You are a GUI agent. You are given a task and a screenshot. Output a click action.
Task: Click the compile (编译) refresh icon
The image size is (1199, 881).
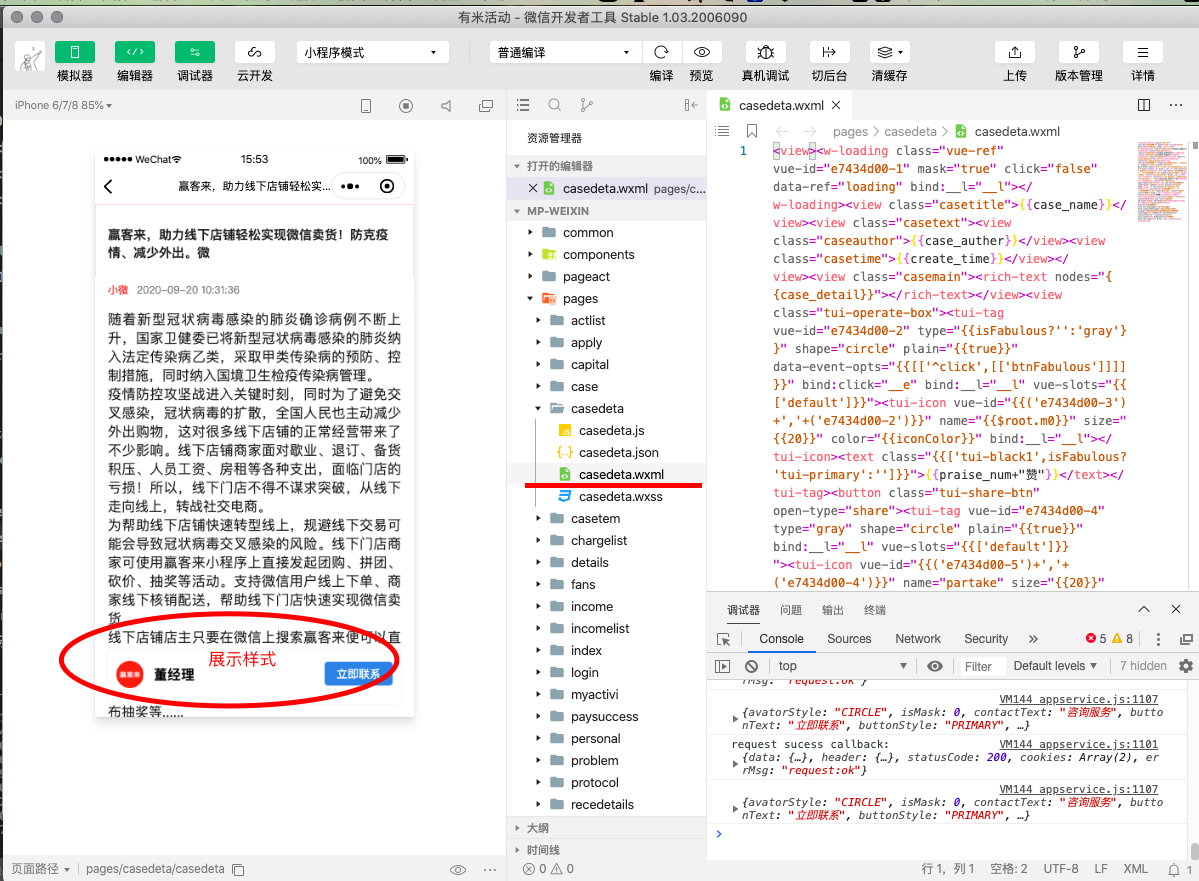coord(661,52)
